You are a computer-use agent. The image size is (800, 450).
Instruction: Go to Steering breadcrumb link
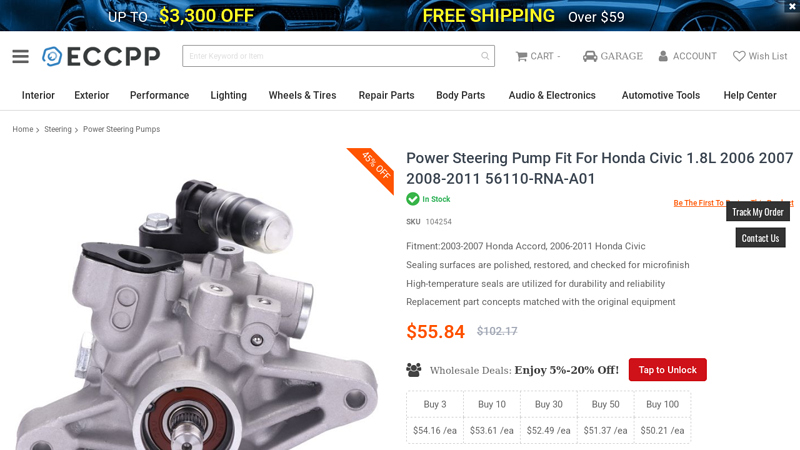[x=58, y=129]
